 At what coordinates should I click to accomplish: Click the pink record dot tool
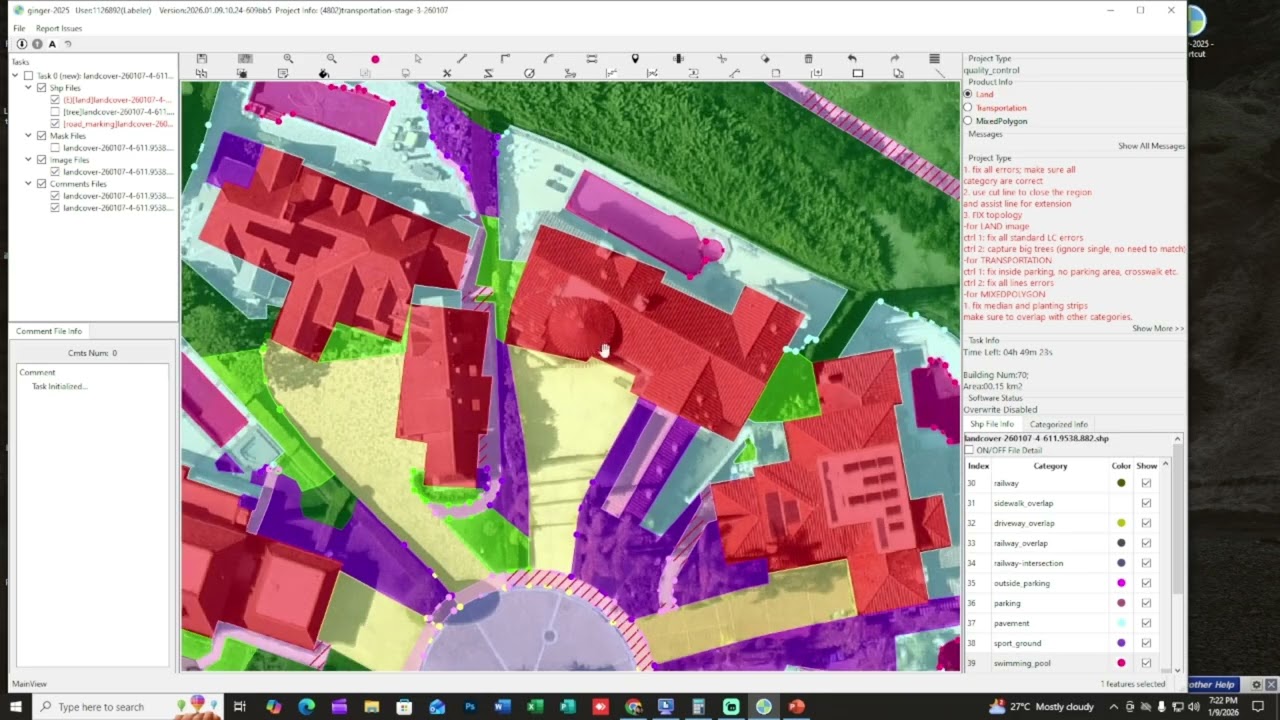[375, 59]
